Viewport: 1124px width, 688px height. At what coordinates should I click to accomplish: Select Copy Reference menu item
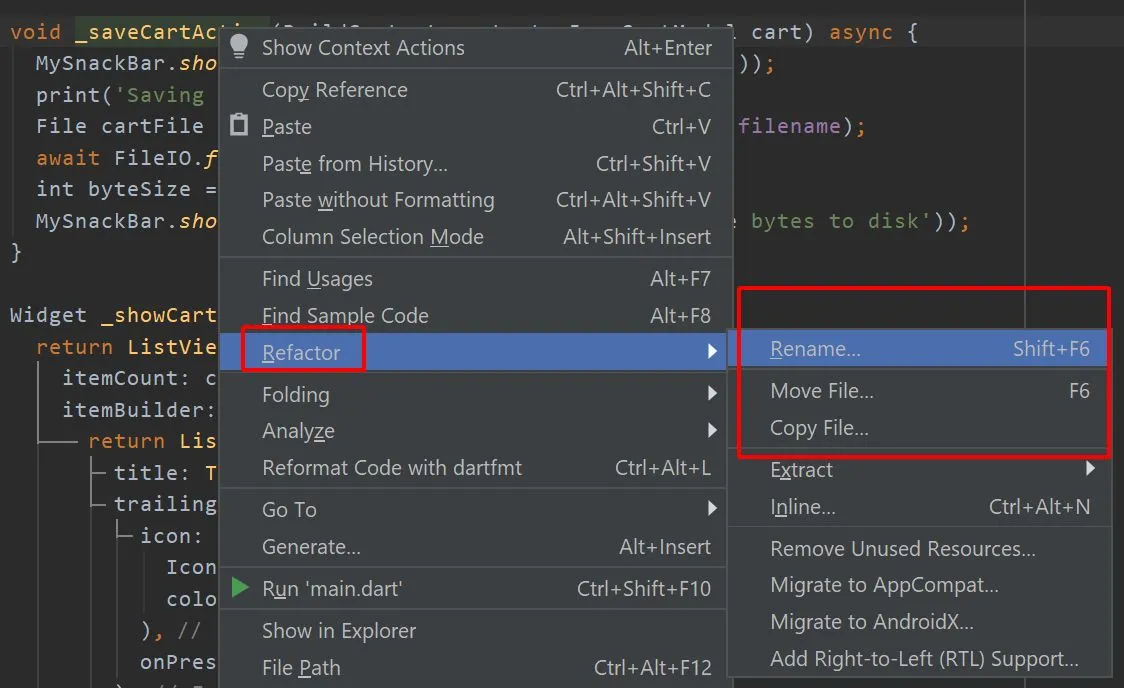[335, 90]
